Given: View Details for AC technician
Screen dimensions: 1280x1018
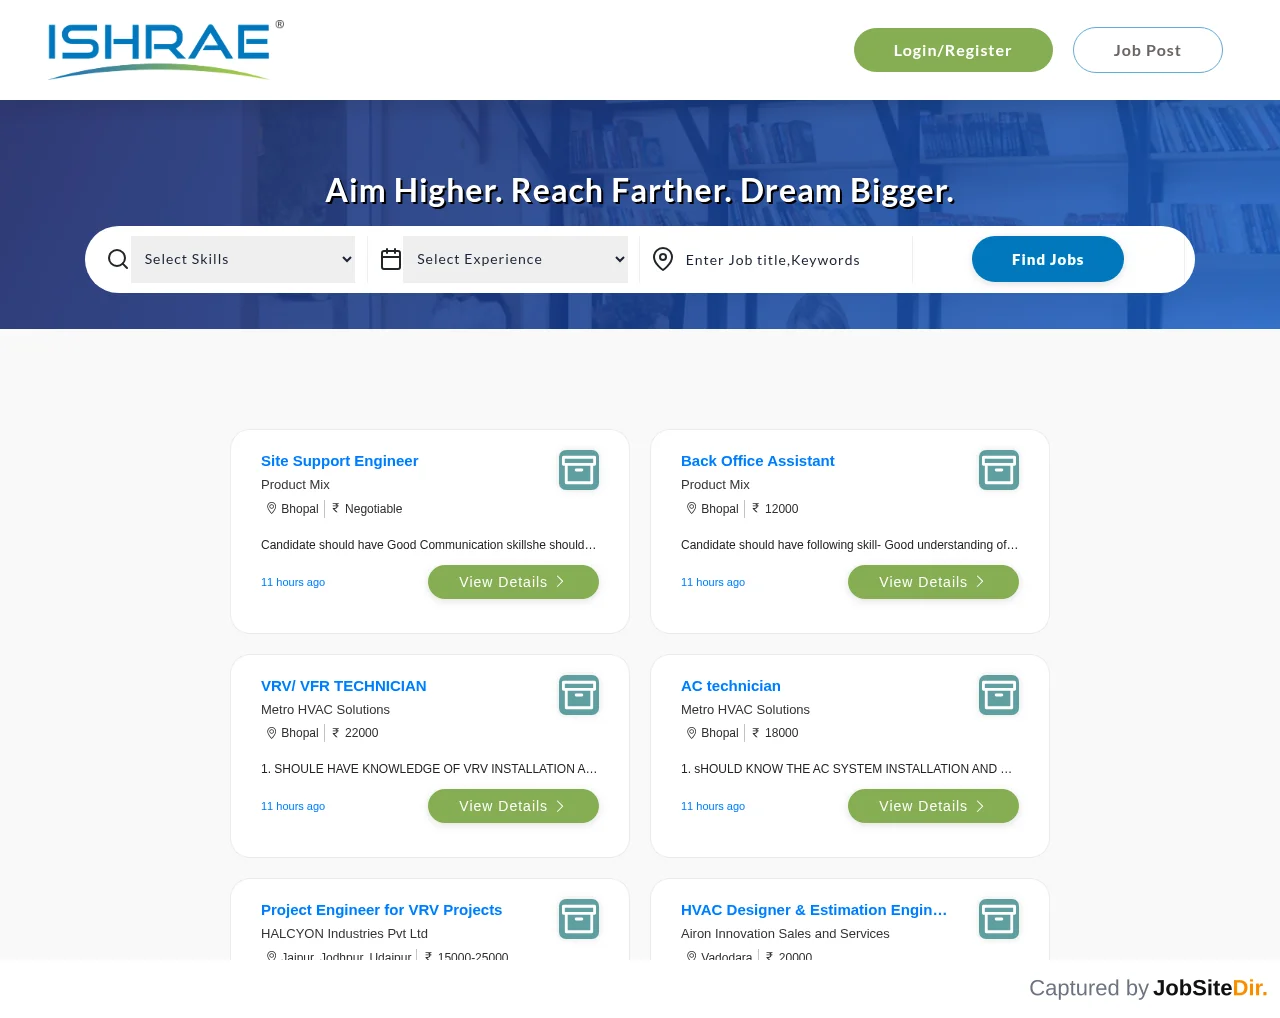Looking at the screenshot, I should (933, 806).
